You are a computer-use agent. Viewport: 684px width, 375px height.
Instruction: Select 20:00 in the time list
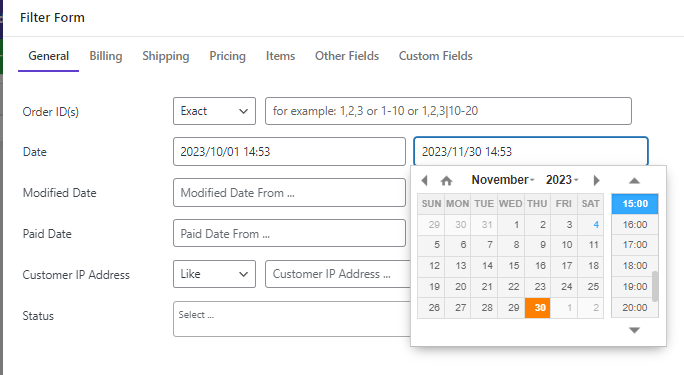click(635, 307)
